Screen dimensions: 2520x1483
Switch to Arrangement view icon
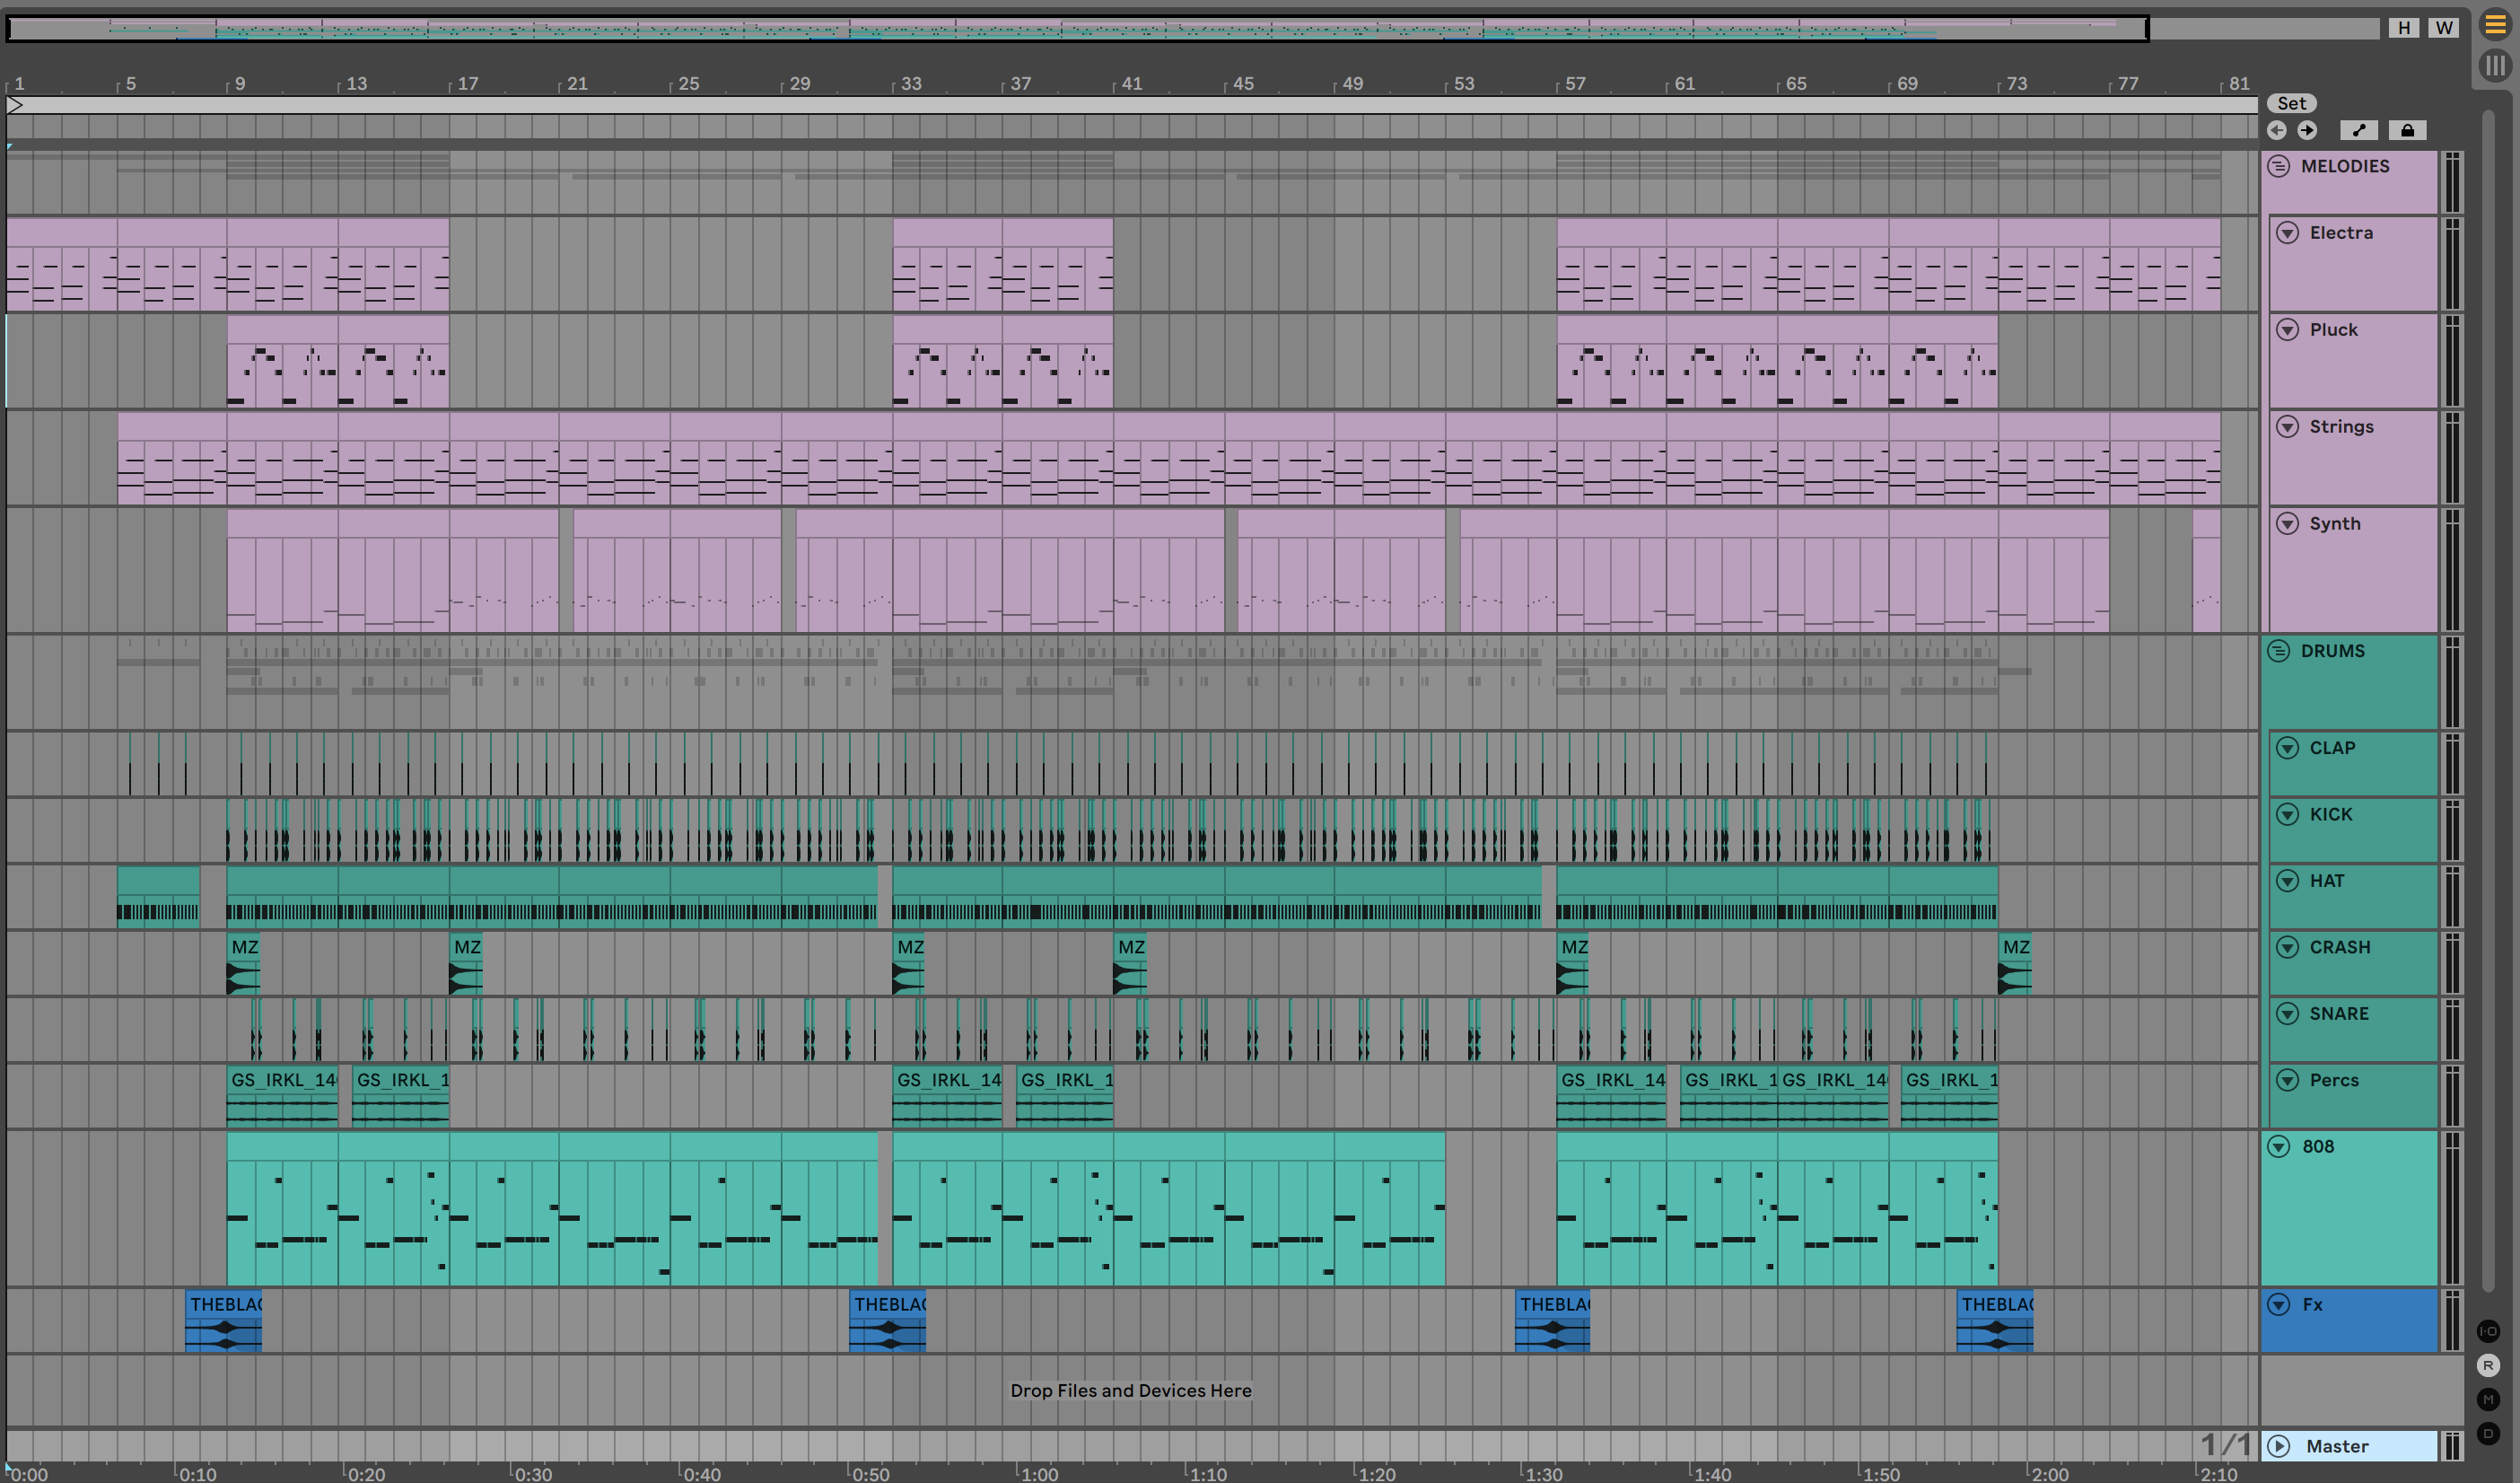pos(2494,26)
